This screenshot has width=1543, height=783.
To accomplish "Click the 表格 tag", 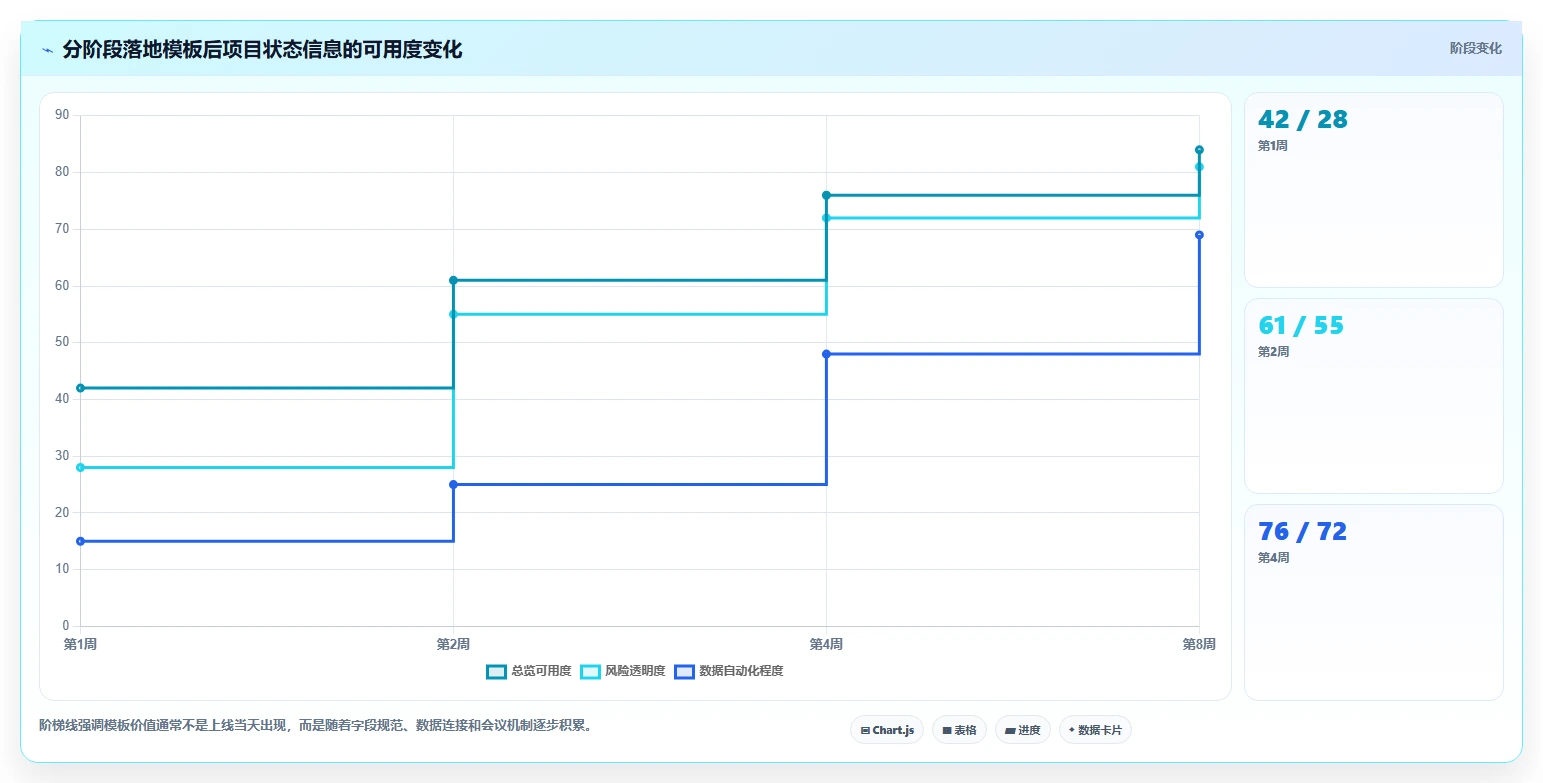I will 959,730.
